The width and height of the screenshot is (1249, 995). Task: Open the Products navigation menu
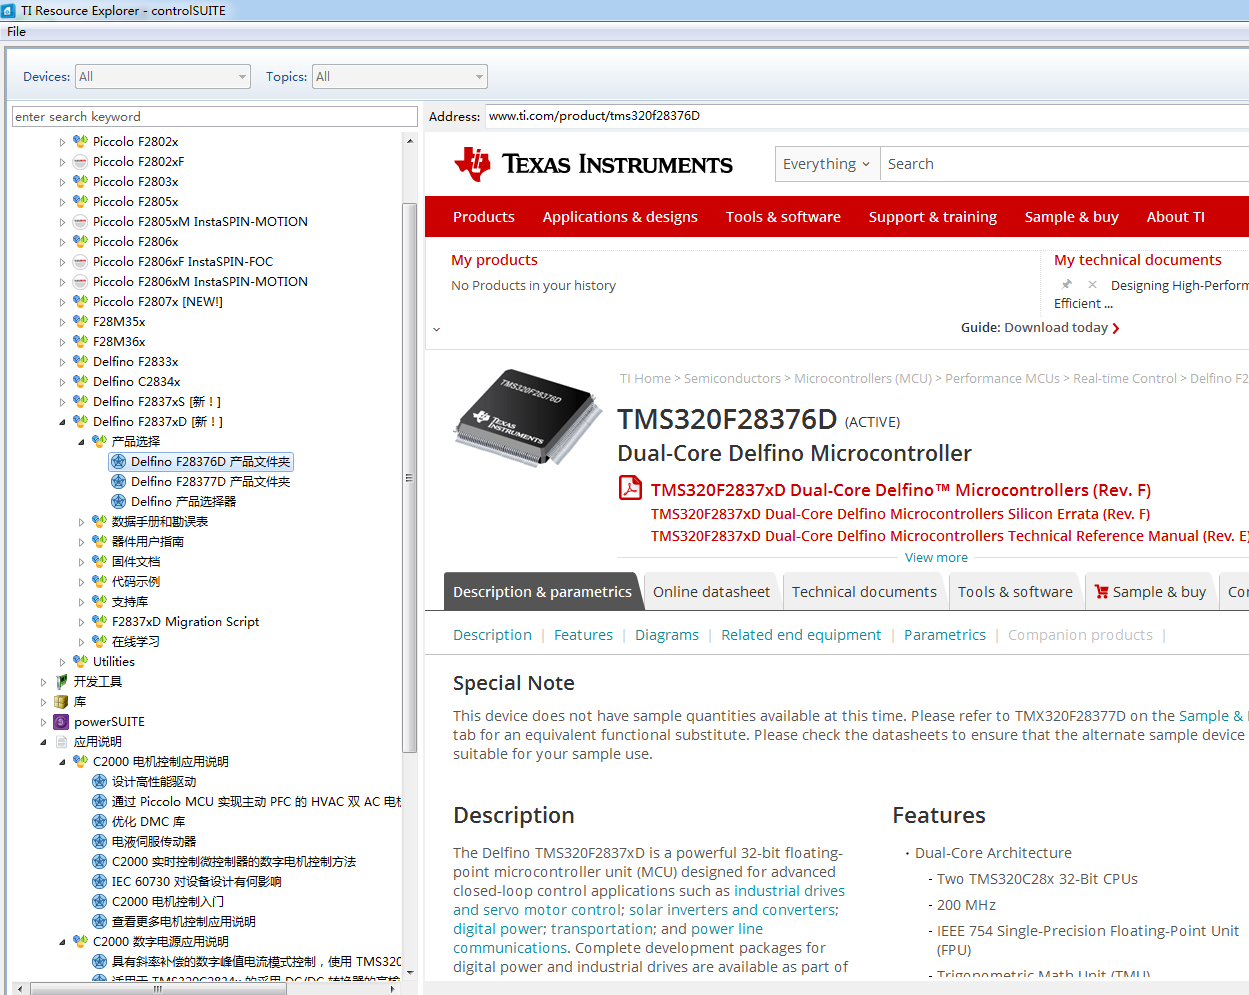click(x=484, y=217)
